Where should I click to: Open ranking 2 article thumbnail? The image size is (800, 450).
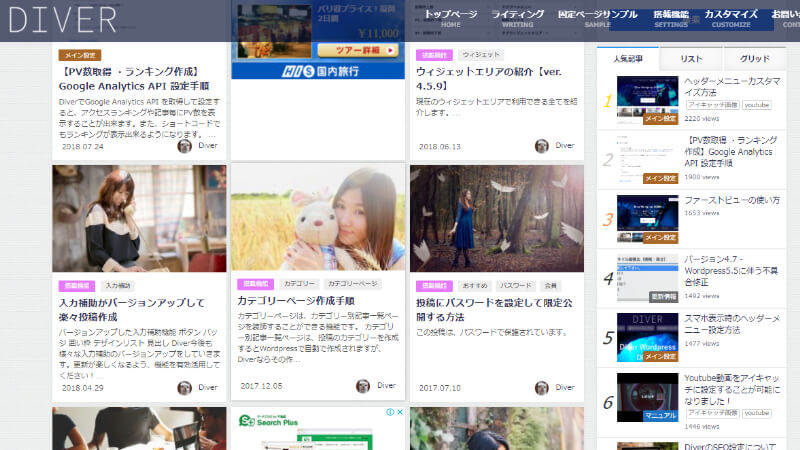point(647,159)
